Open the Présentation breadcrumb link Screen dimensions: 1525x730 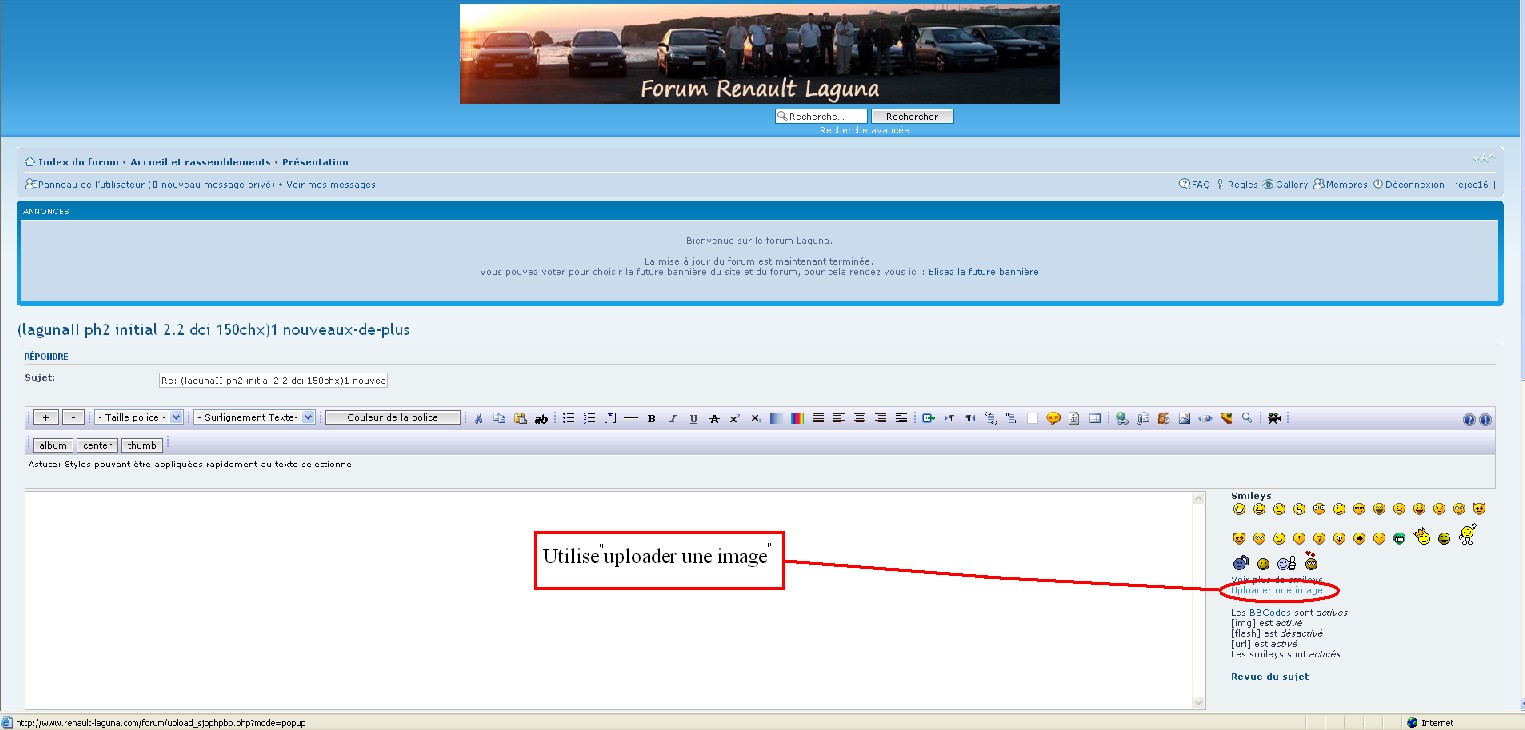pos(315,162)
